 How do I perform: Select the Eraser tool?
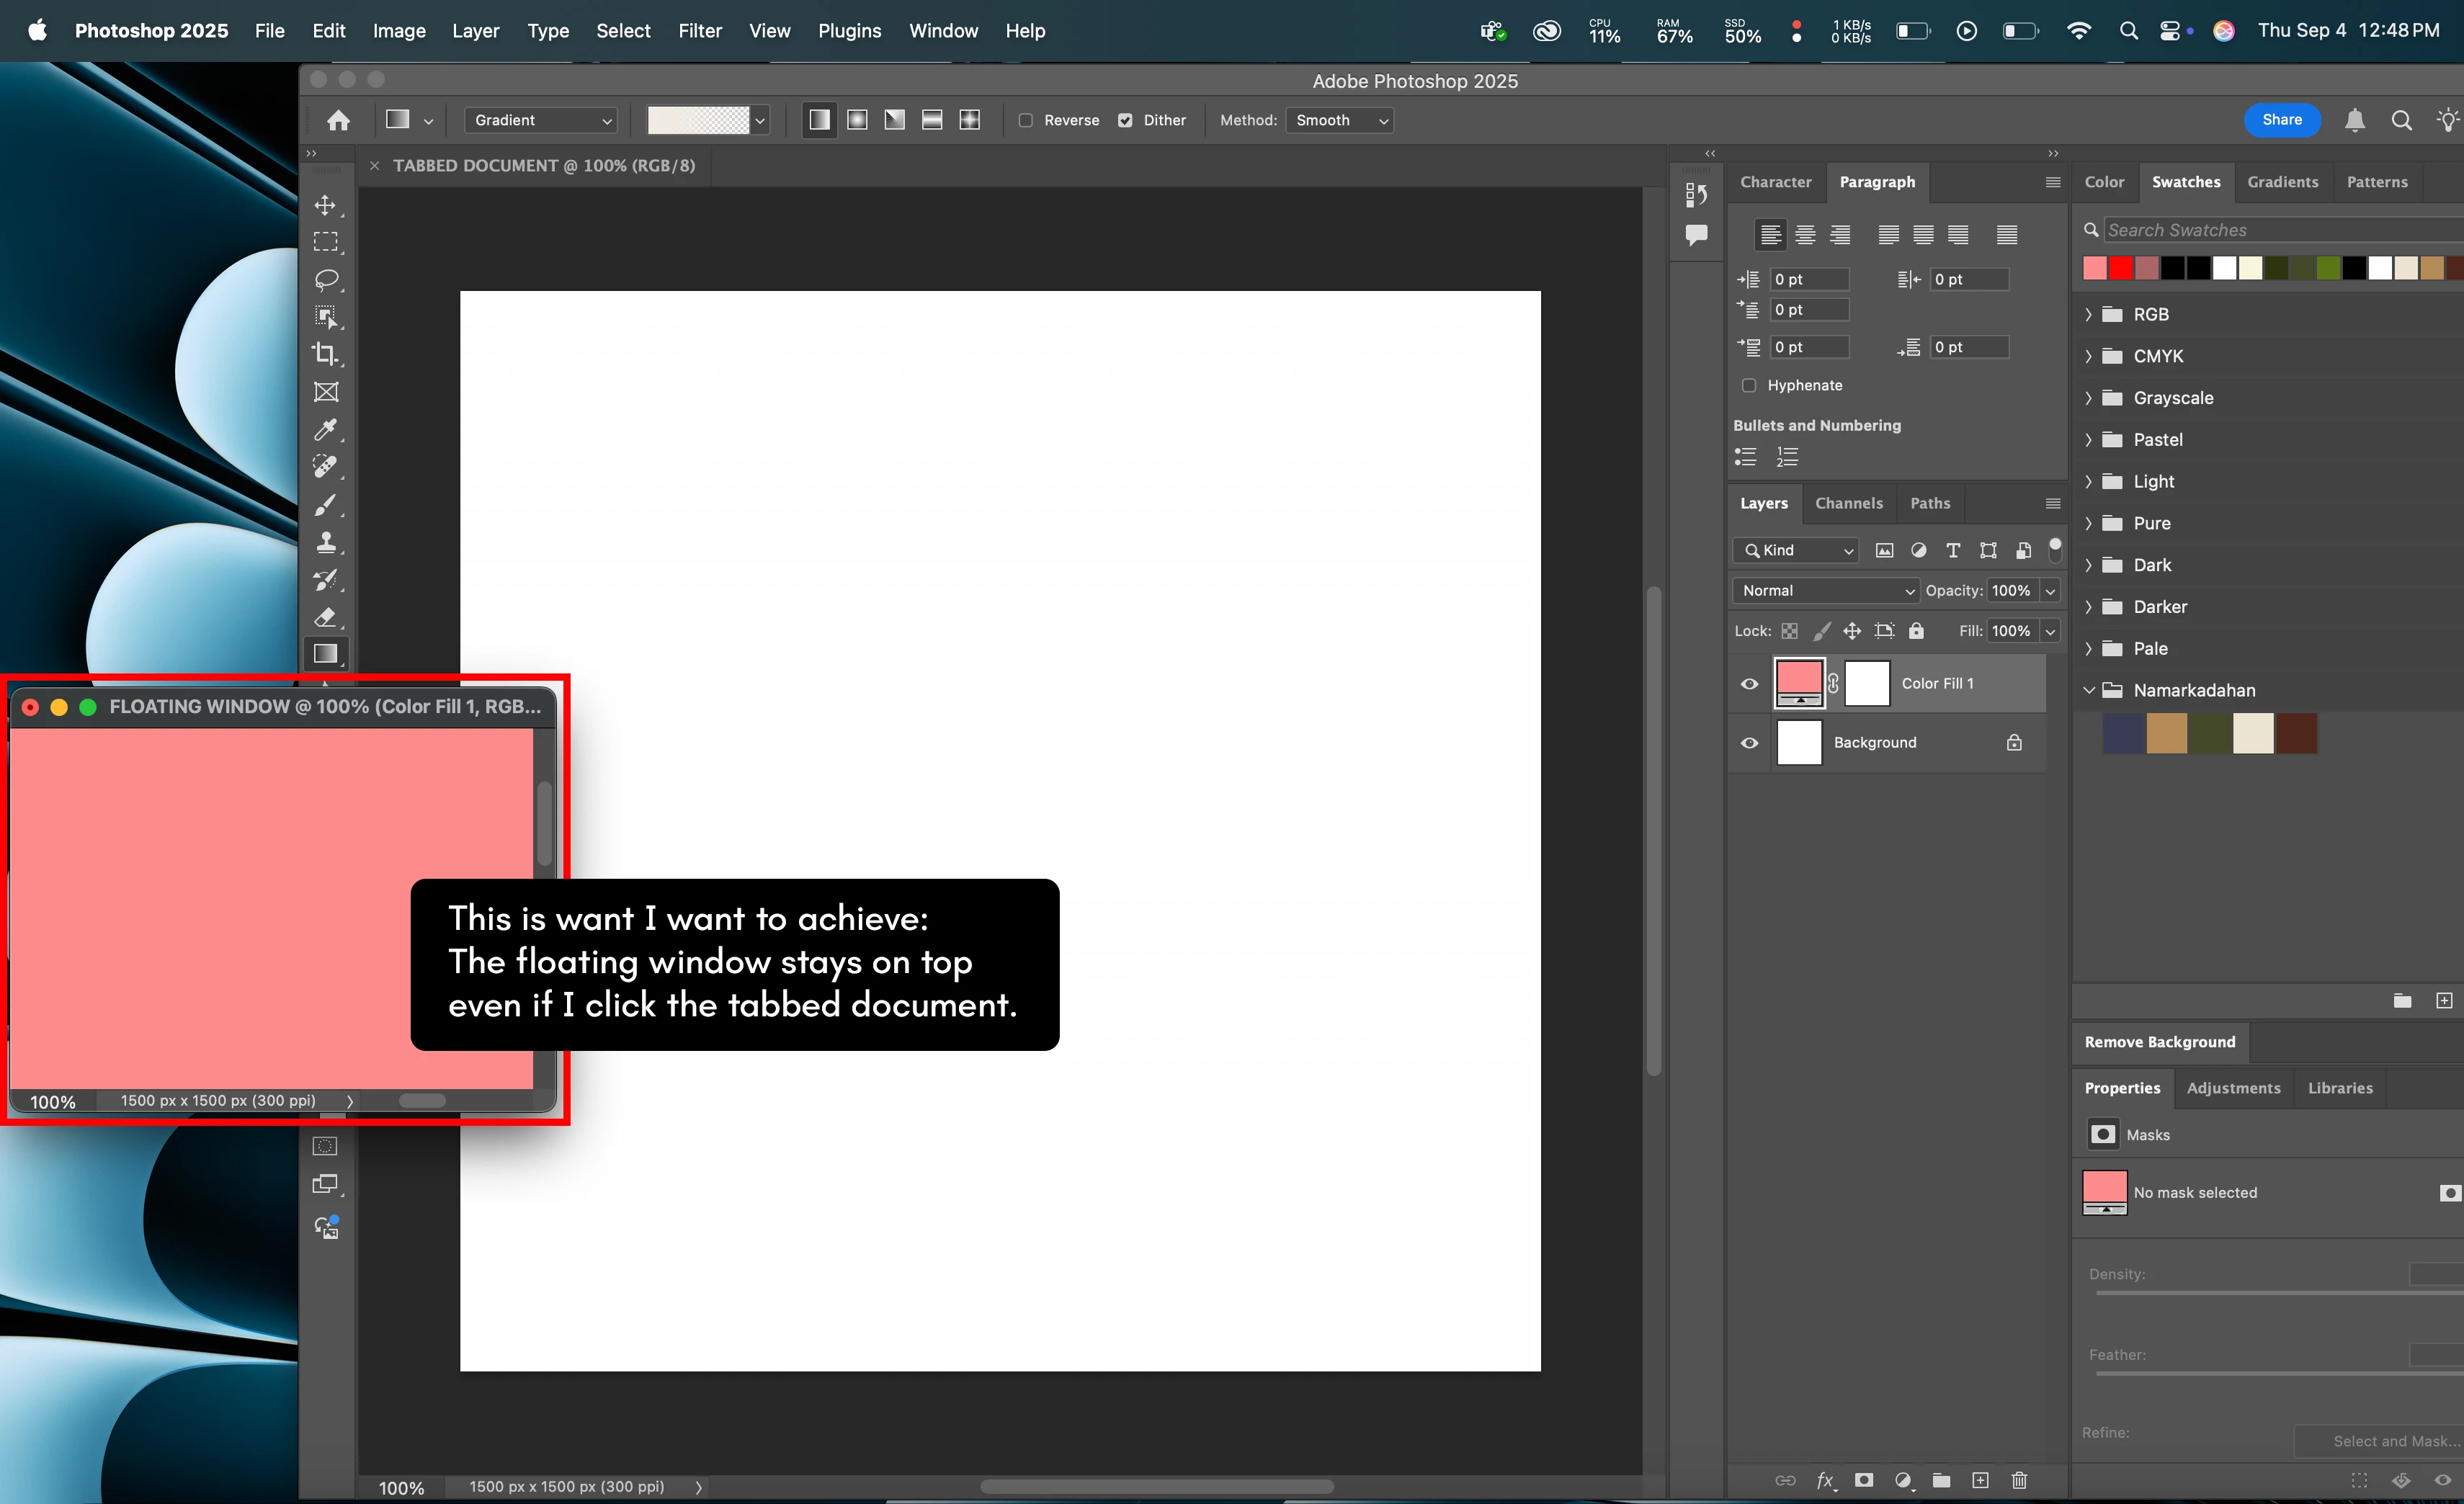click(325, 617)
